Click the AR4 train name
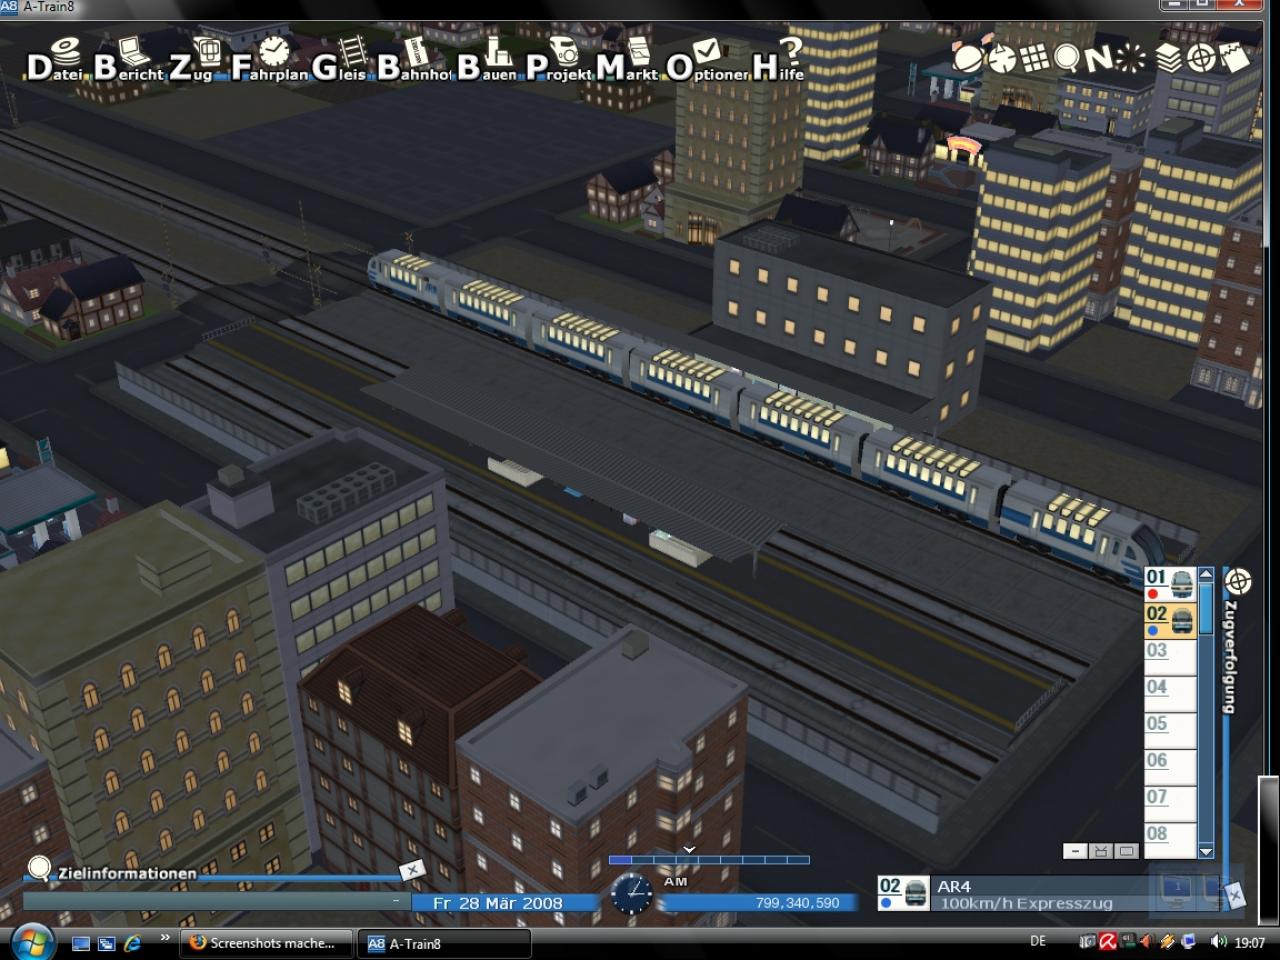This screenshot has height=960, width=1280. (x=954, y=886)
